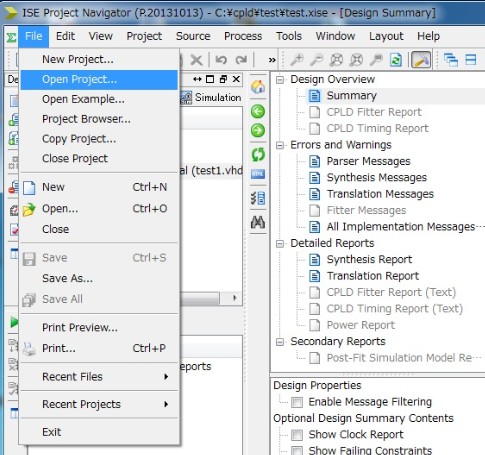Viewport: 485px width, 455px height.
Task: Open Parser Messages item
Action: 368,161
